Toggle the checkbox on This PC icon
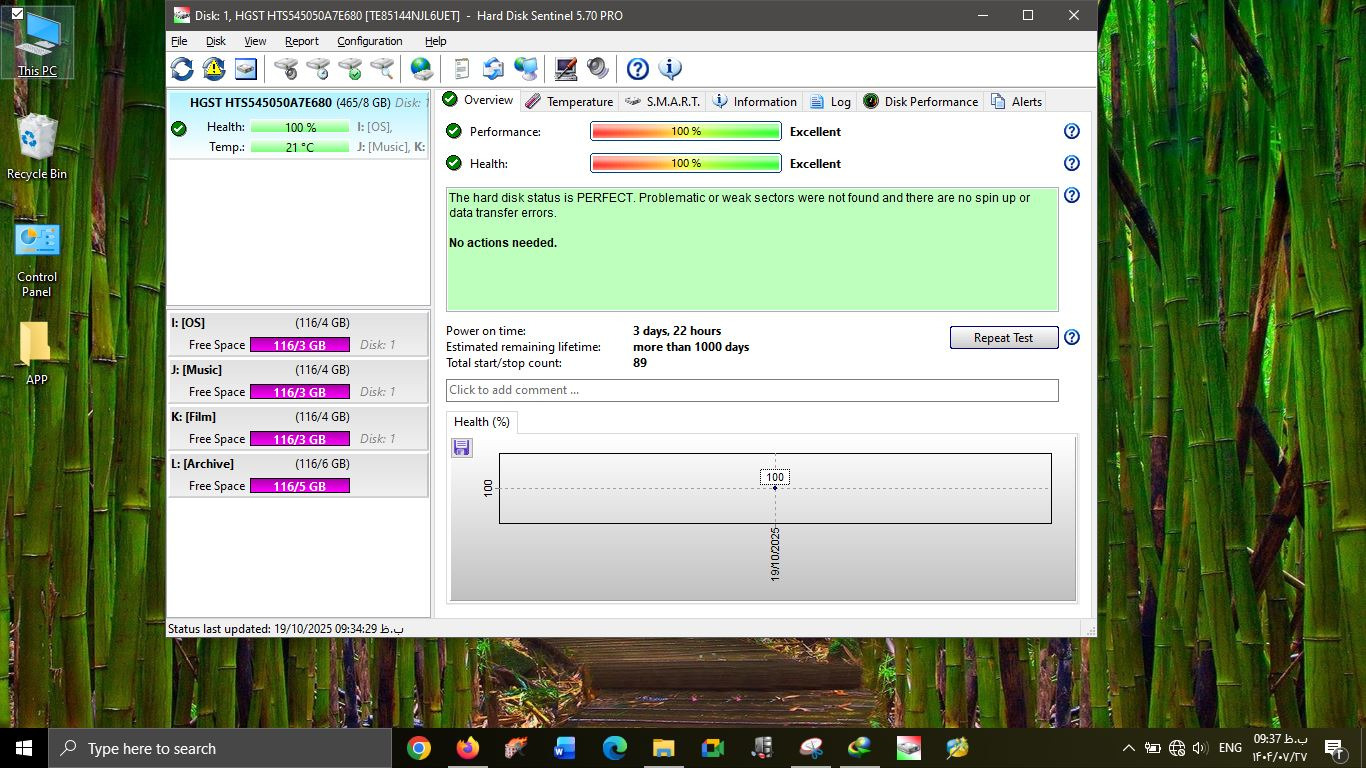The height and width of the screenshot is (768, 1366). (x=17, y=14)
